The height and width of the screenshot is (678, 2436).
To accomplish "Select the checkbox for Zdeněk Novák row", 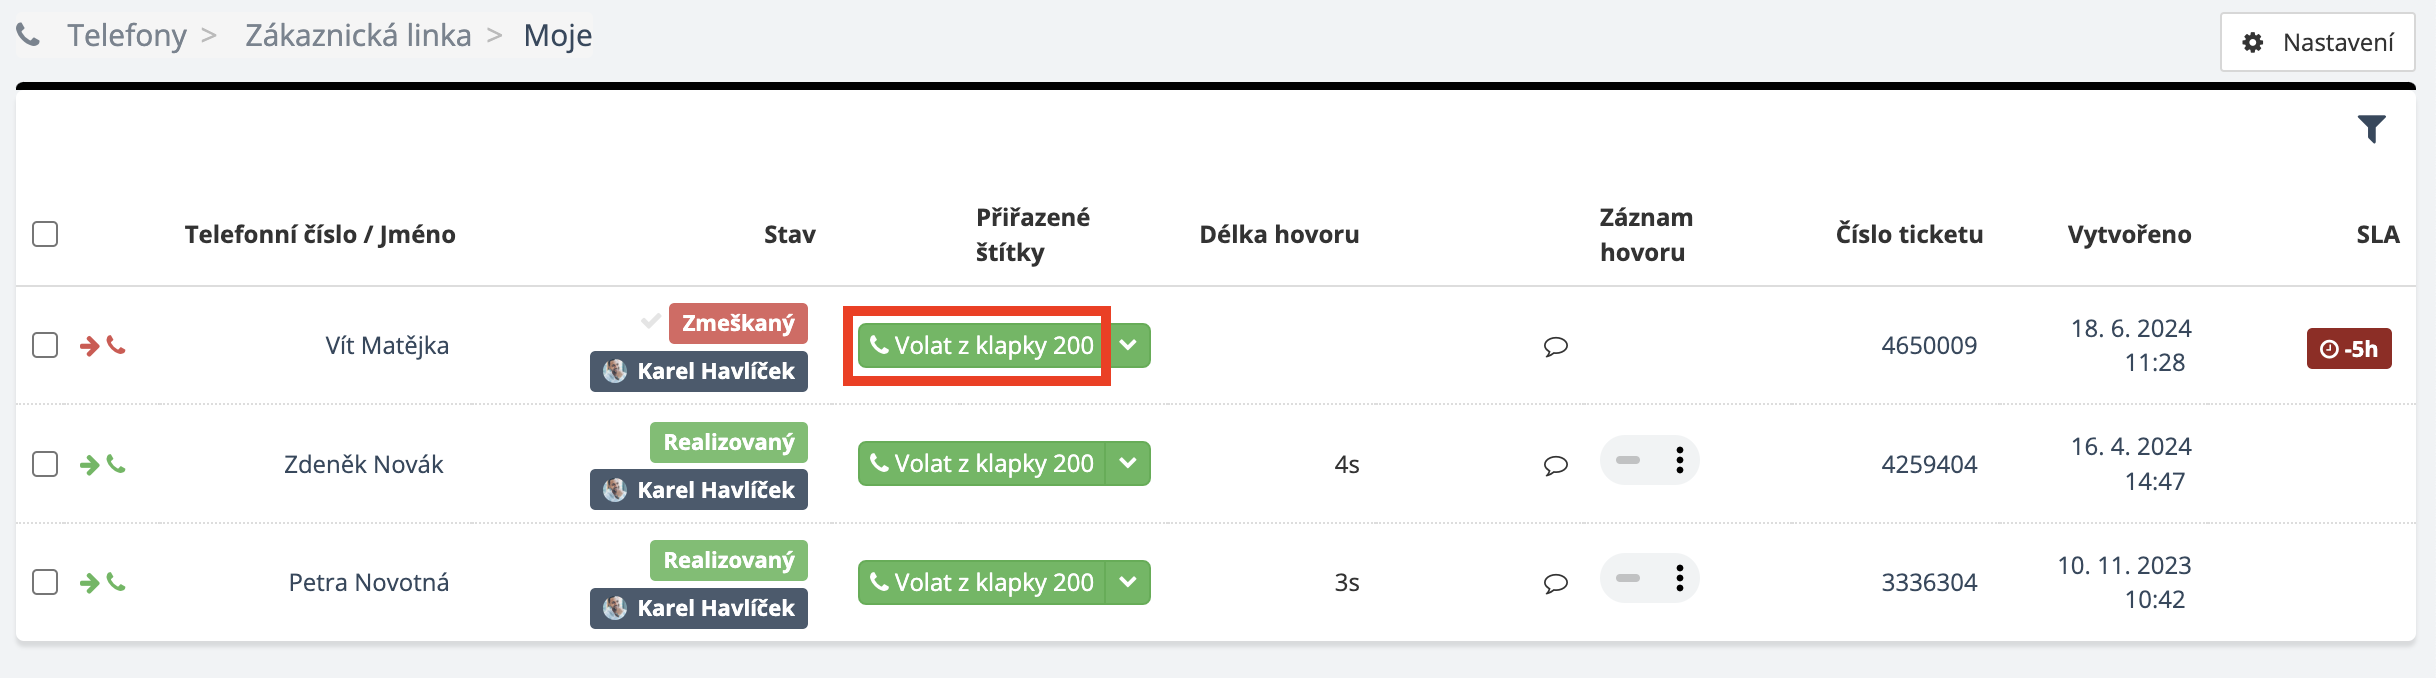I will [x=45, y=464].
